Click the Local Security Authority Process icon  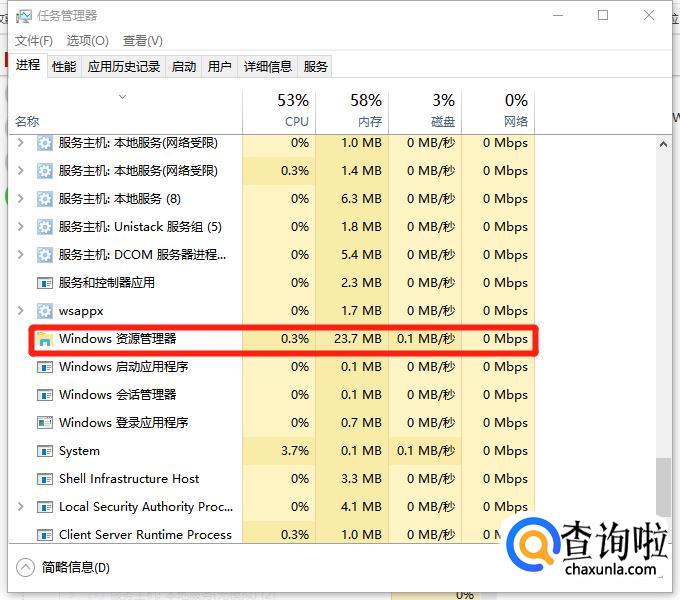tap(45, 507)
